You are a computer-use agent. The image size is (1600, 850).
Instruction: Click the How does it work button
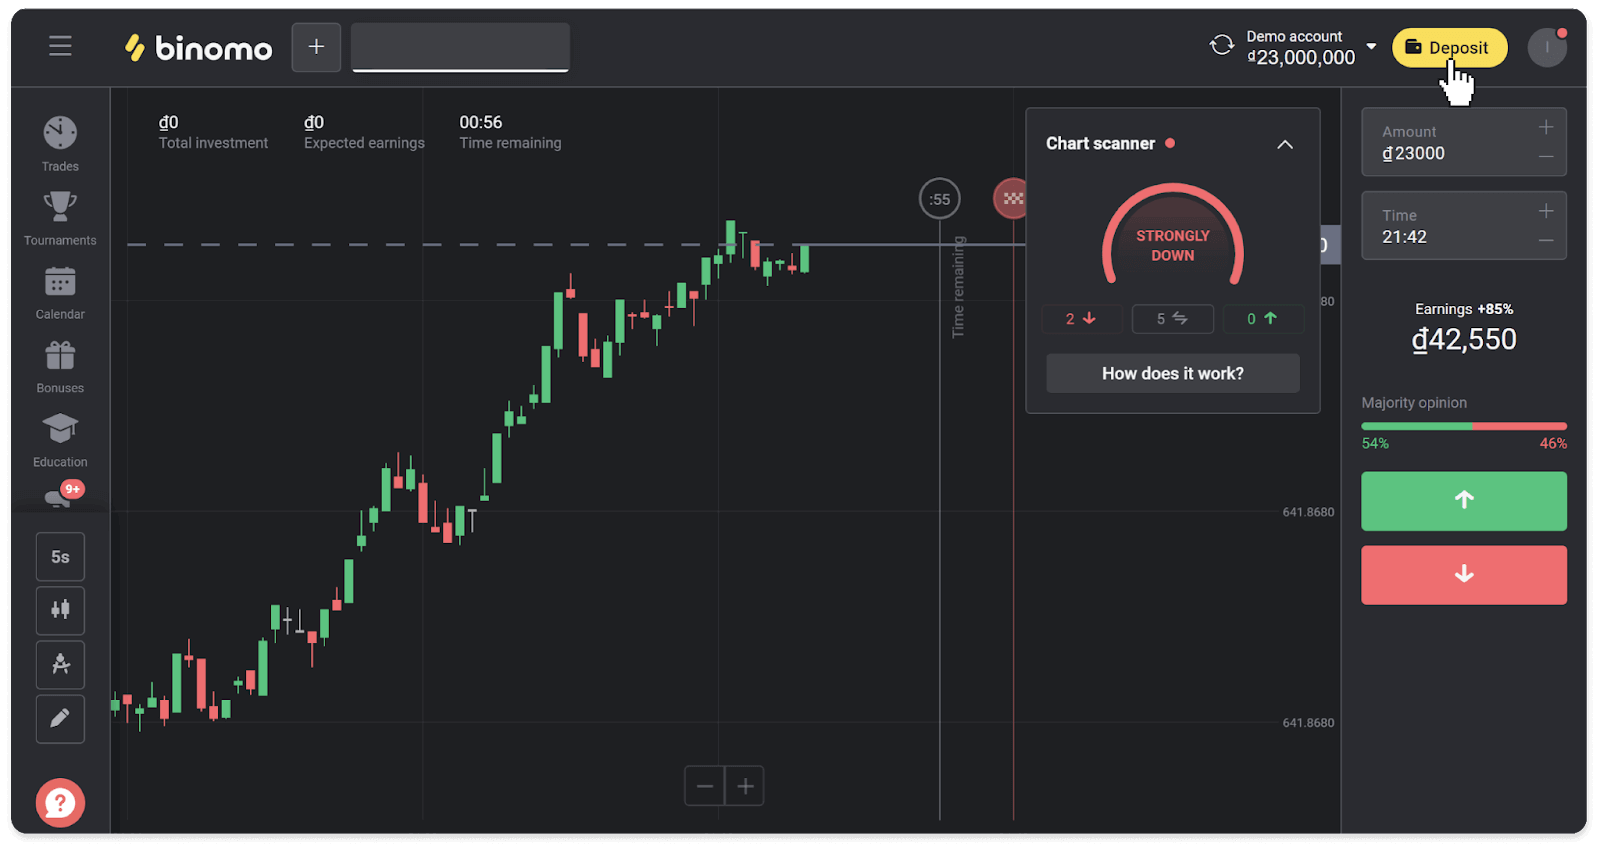pos(1172,373)
